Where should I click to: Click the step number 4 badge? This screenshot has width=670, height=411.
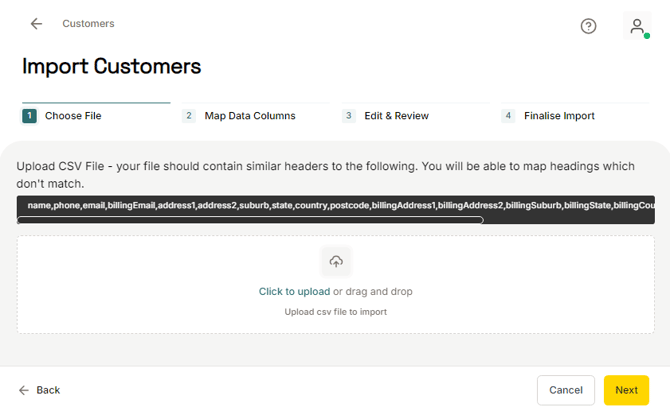click(x=508, y=116)
